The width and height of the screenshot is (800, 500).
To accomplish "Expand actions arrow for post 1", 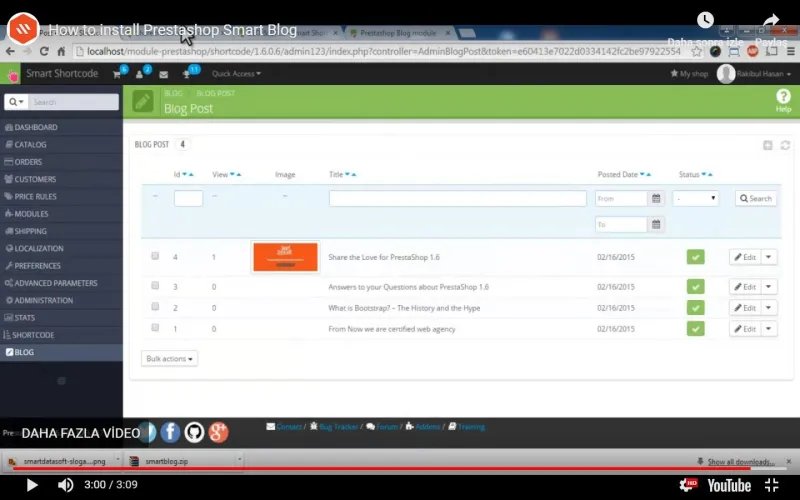I will point(769,329).
